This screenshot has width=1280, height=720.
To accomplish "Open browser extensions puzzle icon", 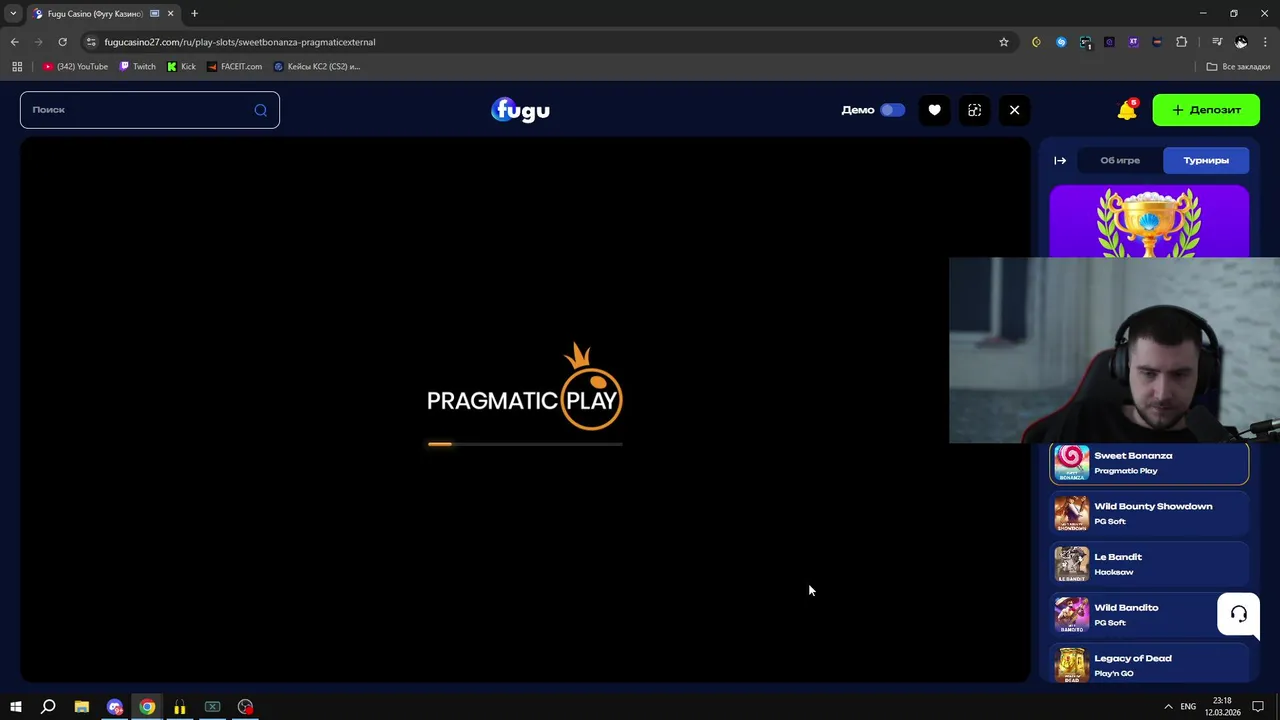I will [1181, 42].
